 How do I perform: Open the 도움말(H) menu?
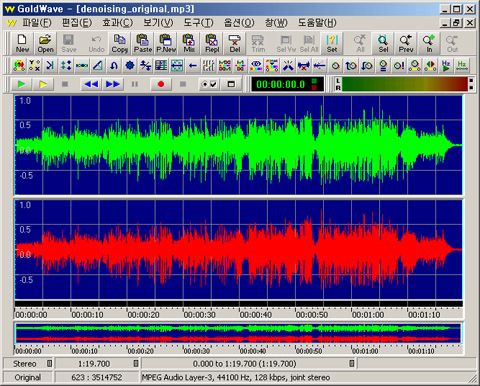pos(317,23)
